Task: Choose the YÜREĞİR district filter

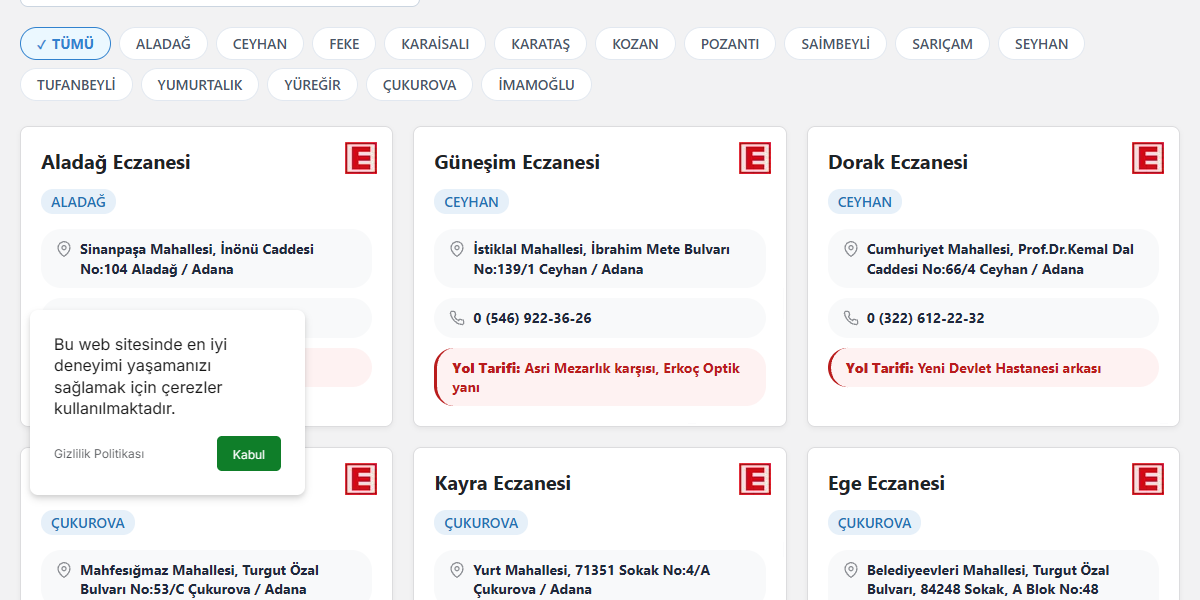Action: (x=312, y=85)
